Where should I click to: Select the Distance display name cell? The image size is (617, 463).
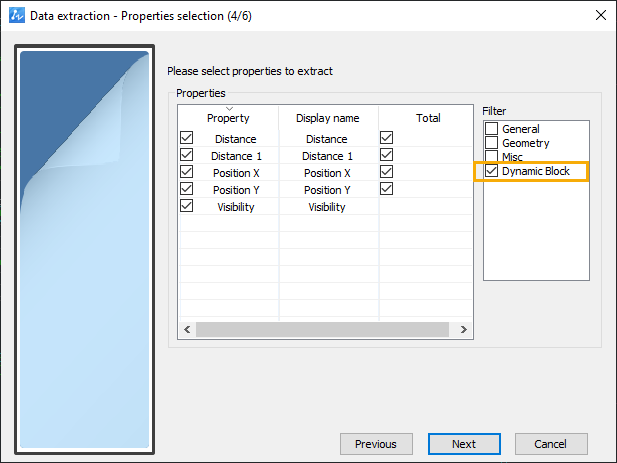pos(327,139)
